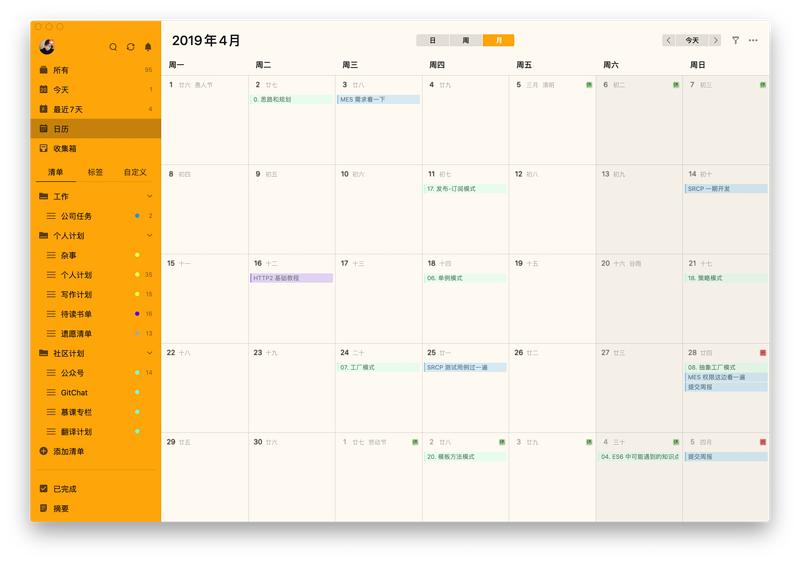800x562 pixels.
Task: Switch to the 清单 tab
Action: pos(56,172)
